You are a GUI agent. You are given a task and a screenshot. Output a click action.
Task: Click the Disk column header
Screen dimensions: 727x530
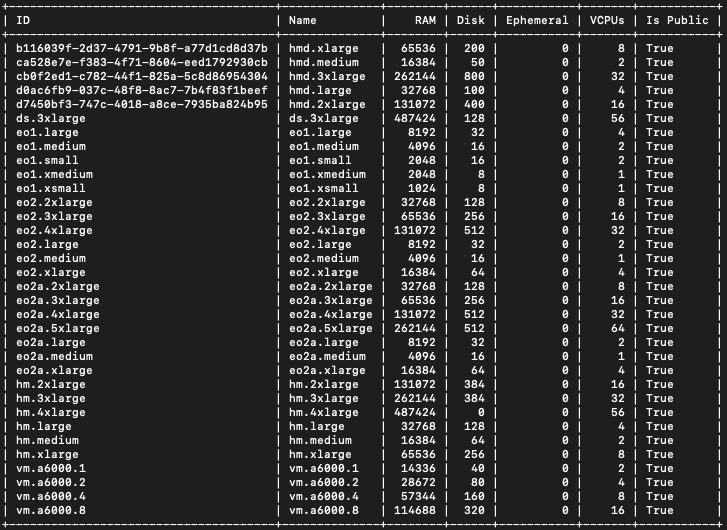pos(470,20)
